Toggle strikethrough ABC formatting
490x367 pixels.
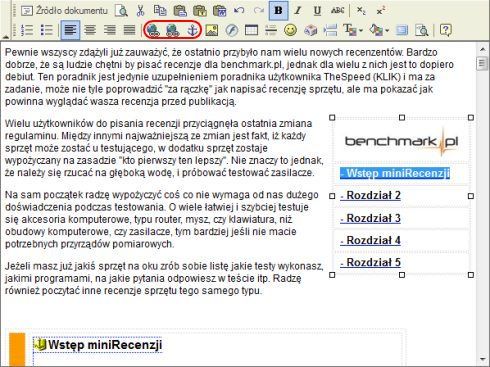337,11
